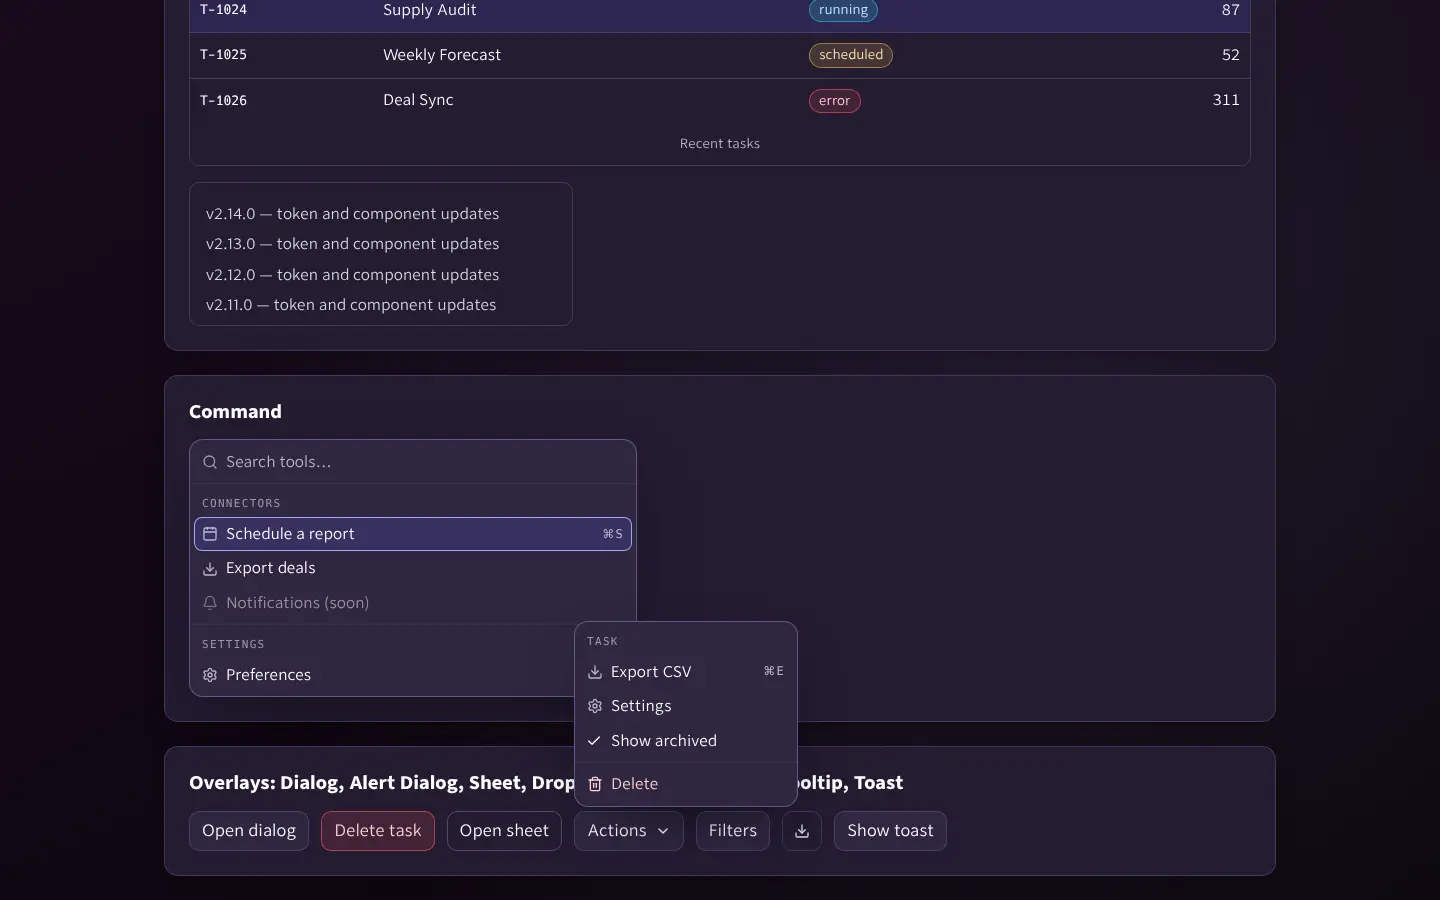Click the Open dialog button
1440x900 pixels.
click(249, 831)
